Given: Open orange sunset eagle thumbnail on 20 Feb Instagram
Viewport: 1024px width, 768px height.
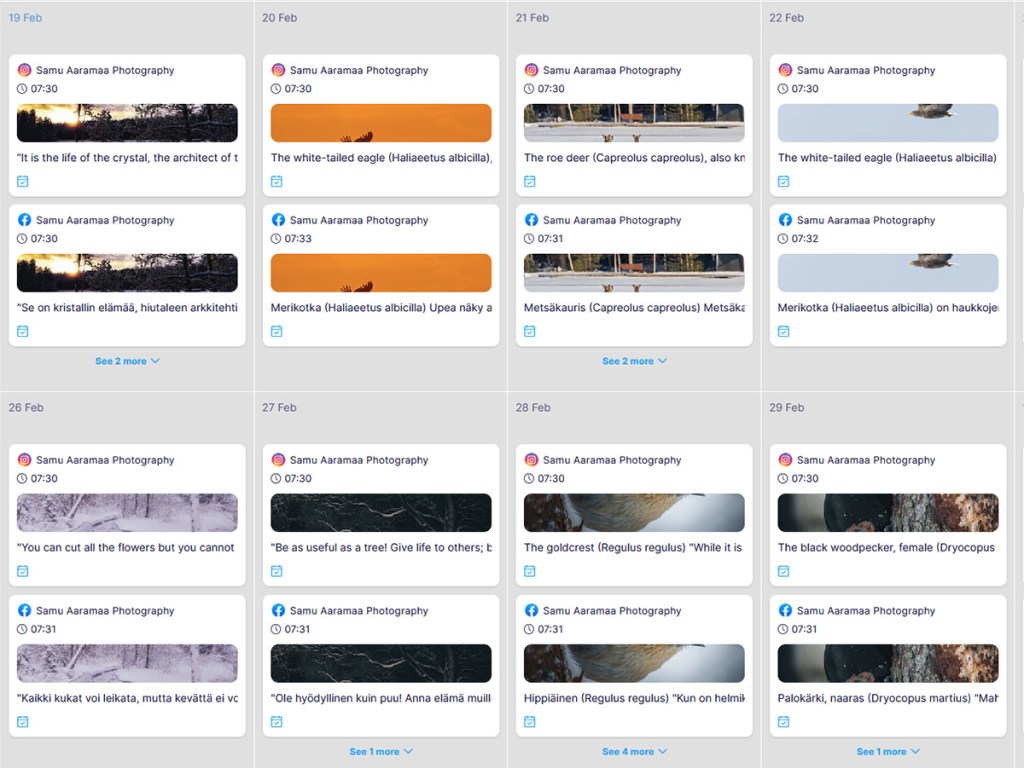Looking at the screenshot, I should pyautogui.click(x=381, y=123).
